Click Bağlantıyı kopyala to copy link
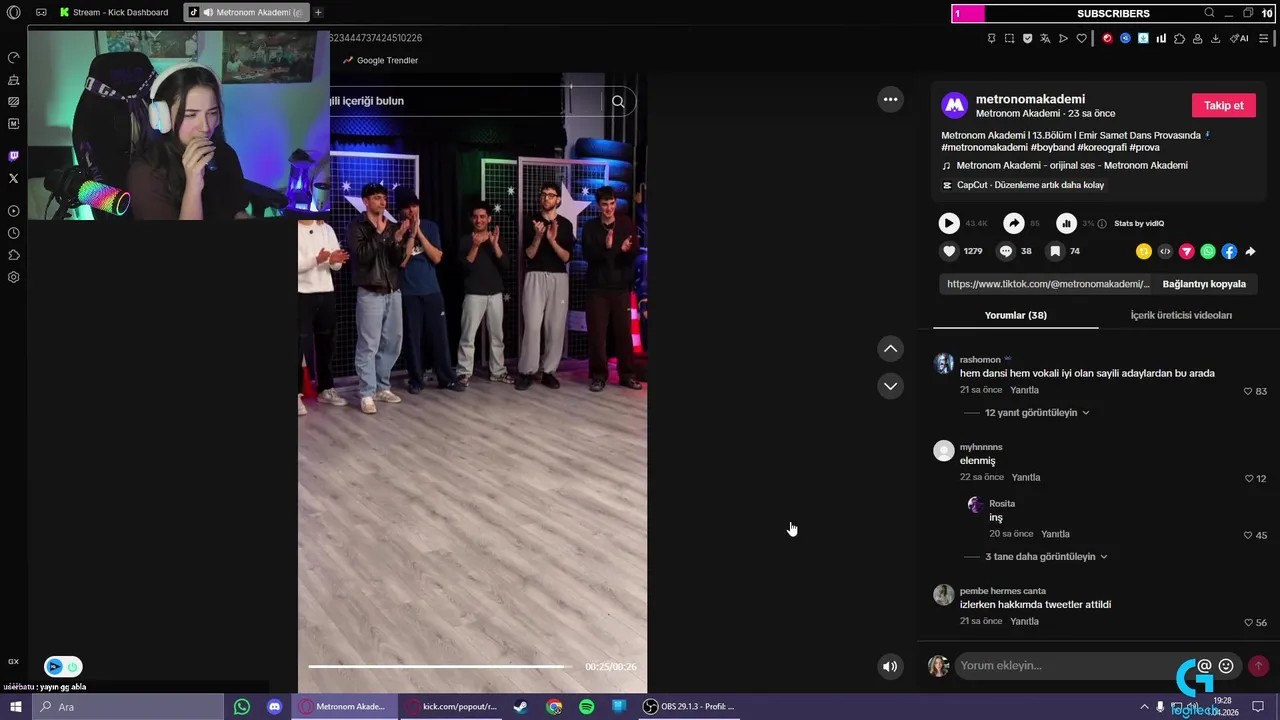Screen dimensions: 1280x720 click(x=1204, y=284)
